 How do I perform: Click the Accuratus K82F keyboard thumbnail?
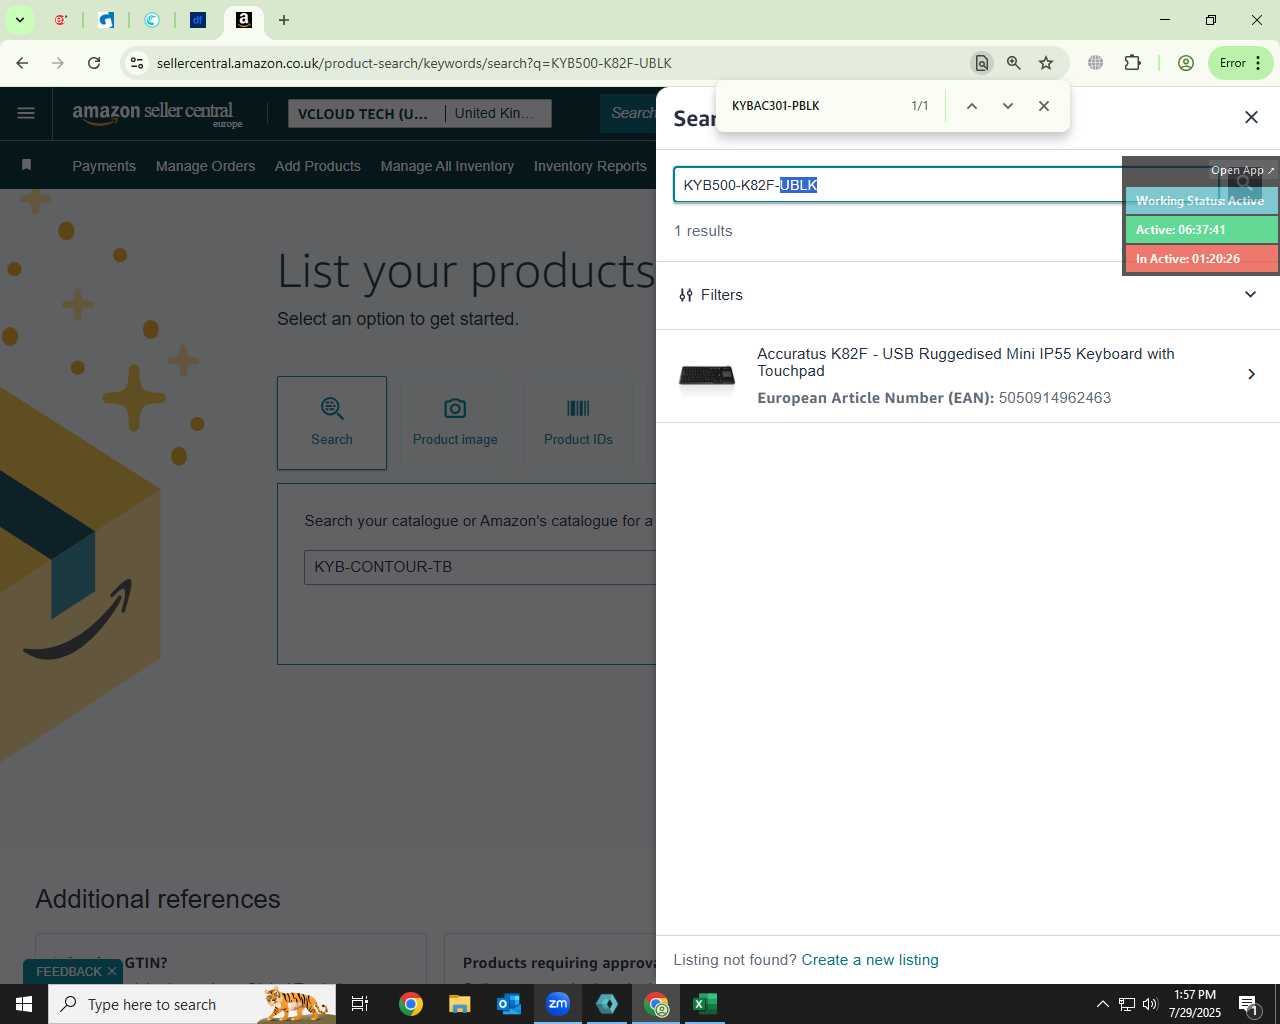707,376
